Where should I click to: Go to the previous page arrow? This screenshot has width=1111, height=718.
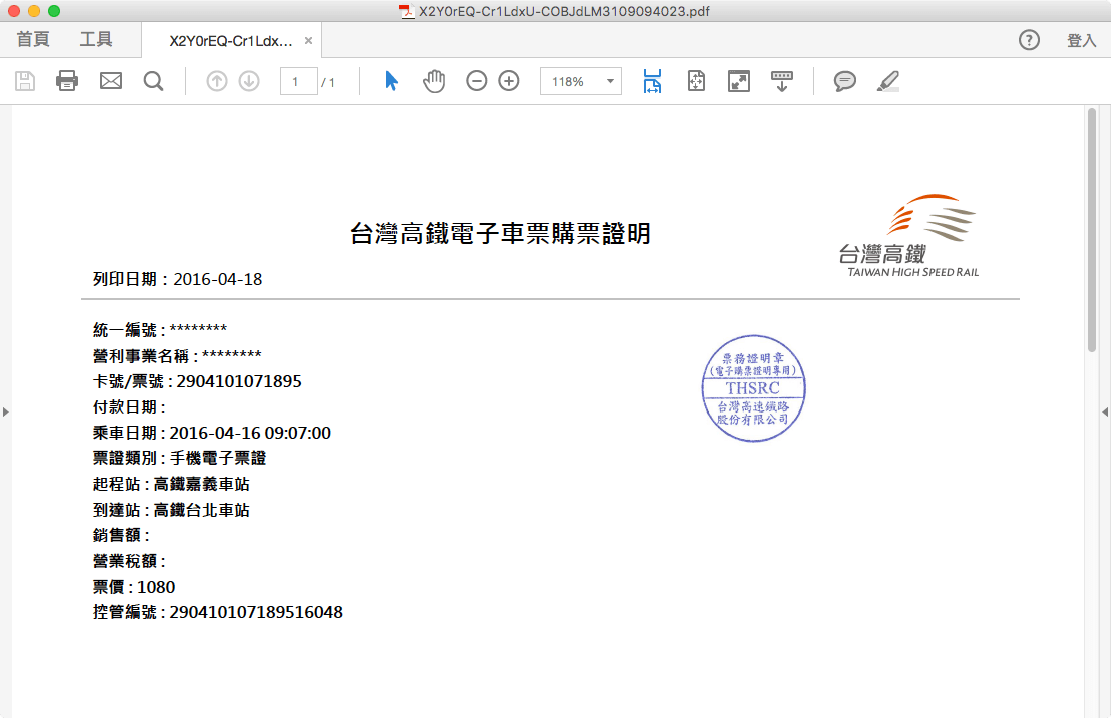click(x=217, y=81)
